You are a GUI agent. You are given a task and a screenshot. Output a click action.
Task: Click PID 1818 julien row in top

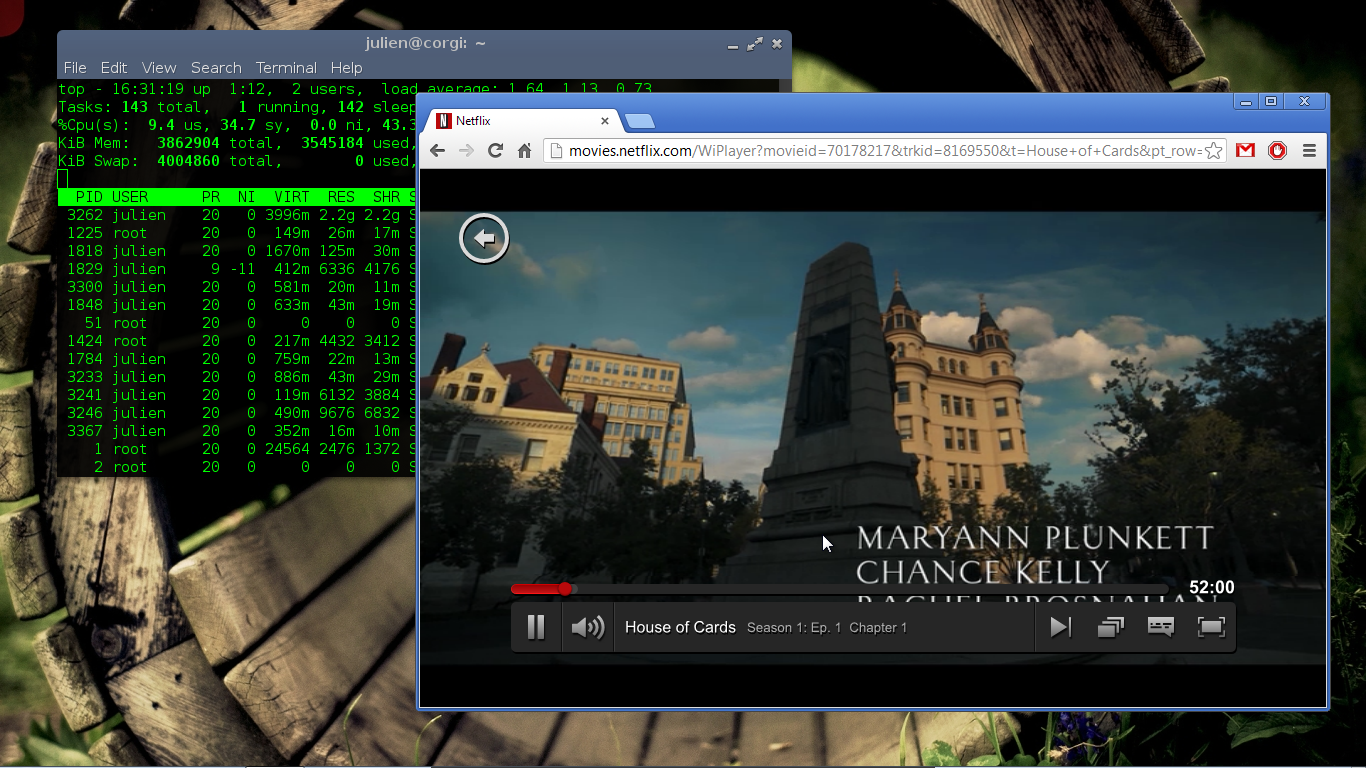pyautogui.click(x=237, y=251)
